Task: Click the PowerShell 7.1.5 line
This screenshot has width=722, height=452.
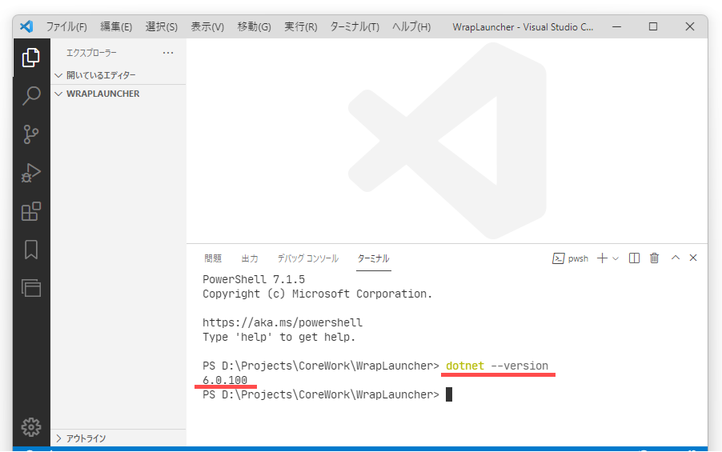Action: (x=254, y=279)
